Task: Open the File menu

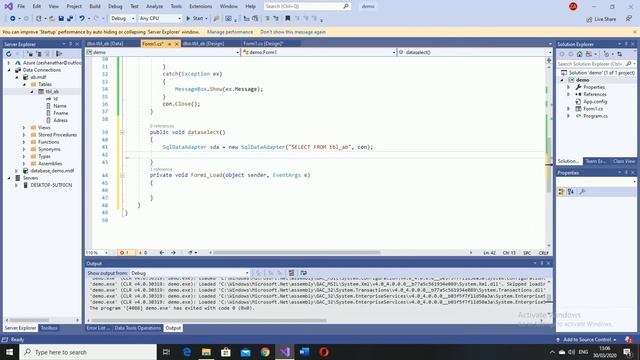Action: pyautogui.click(x=21, y=6)
